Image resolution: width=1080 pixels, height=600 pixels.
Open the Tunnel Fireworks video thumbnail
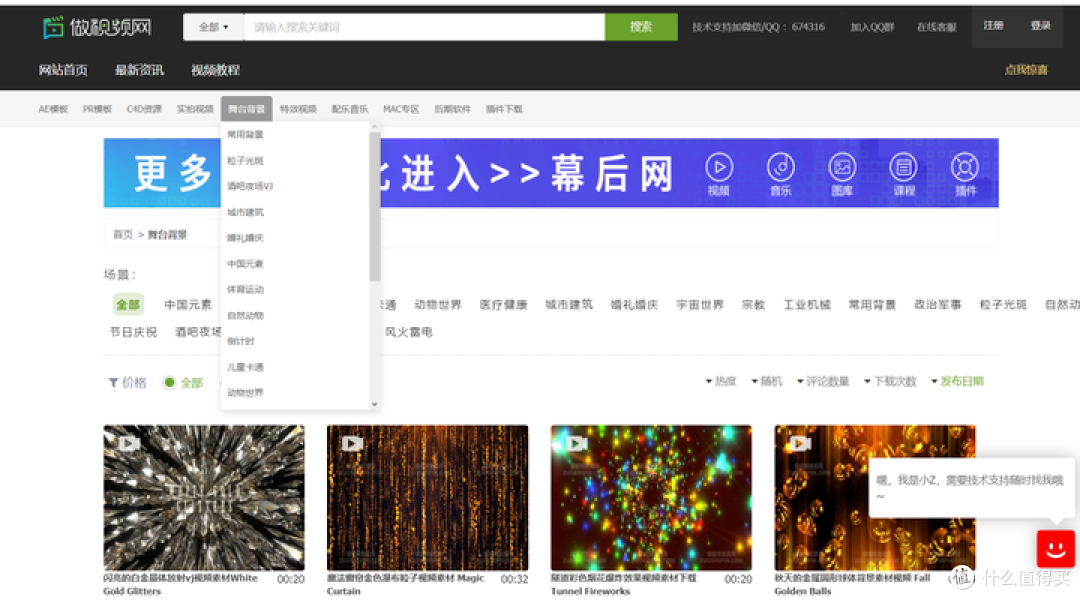pyautogui.click(x=652, y=497)
